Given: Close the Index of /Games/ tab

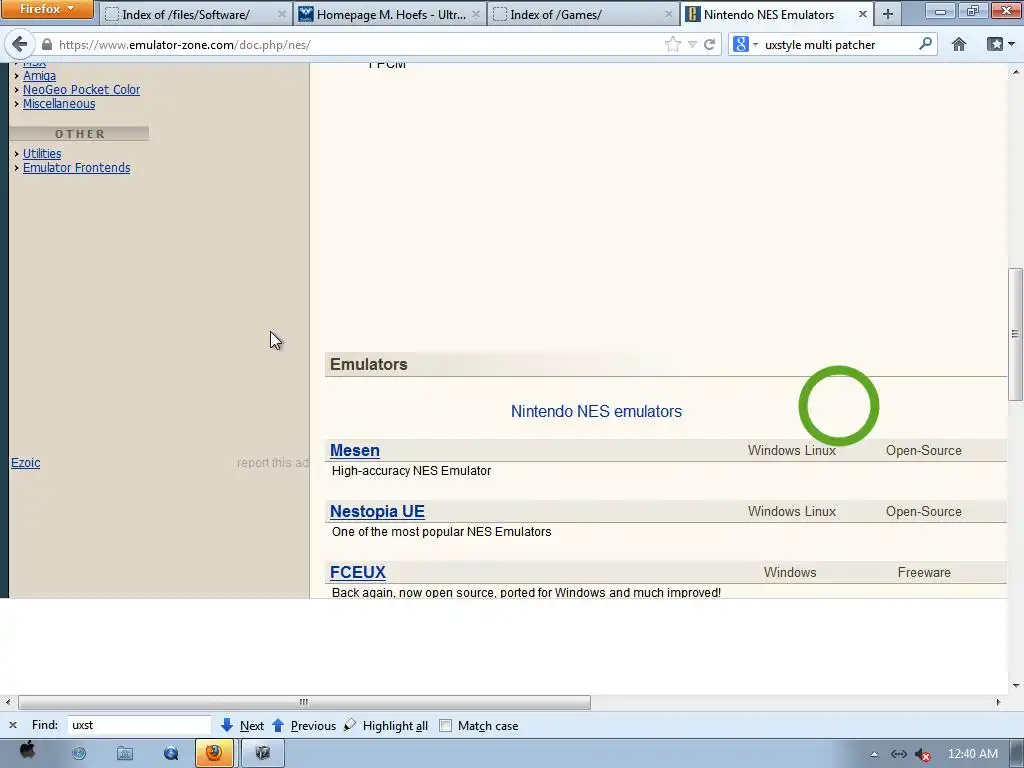Looking at the screenshot, I should tap(668, 14).
